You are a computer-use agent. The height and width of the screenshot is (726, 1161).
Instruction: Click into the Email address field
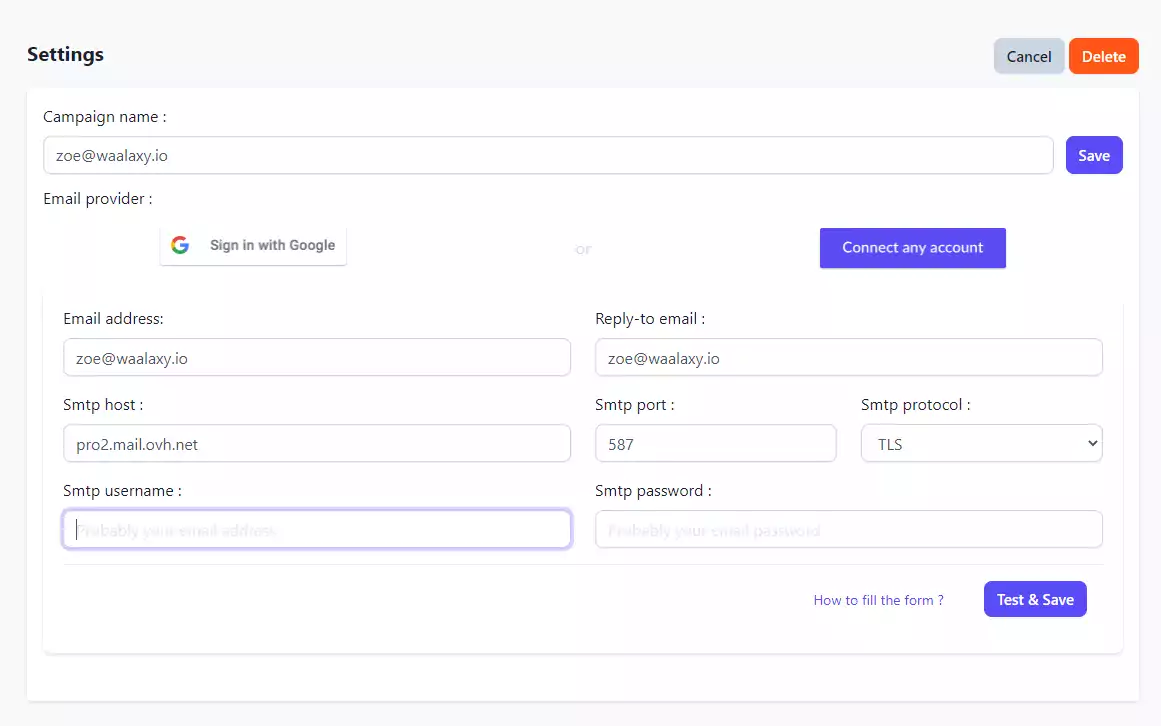click(x=316, y=358)
